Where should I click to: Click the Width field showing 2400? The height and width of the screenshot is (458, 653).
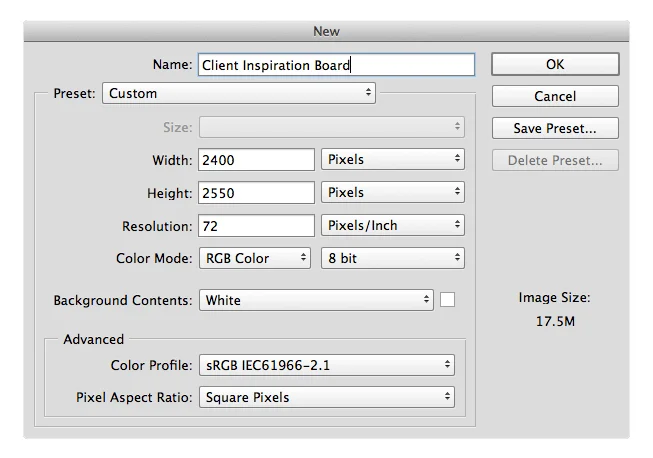point(256,160)
